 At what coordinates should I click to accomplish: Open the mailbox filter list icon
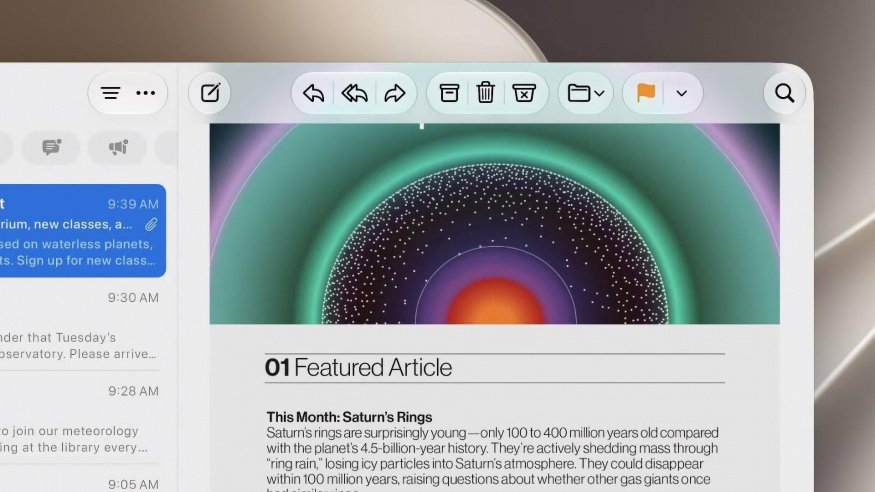click(110, 93)
